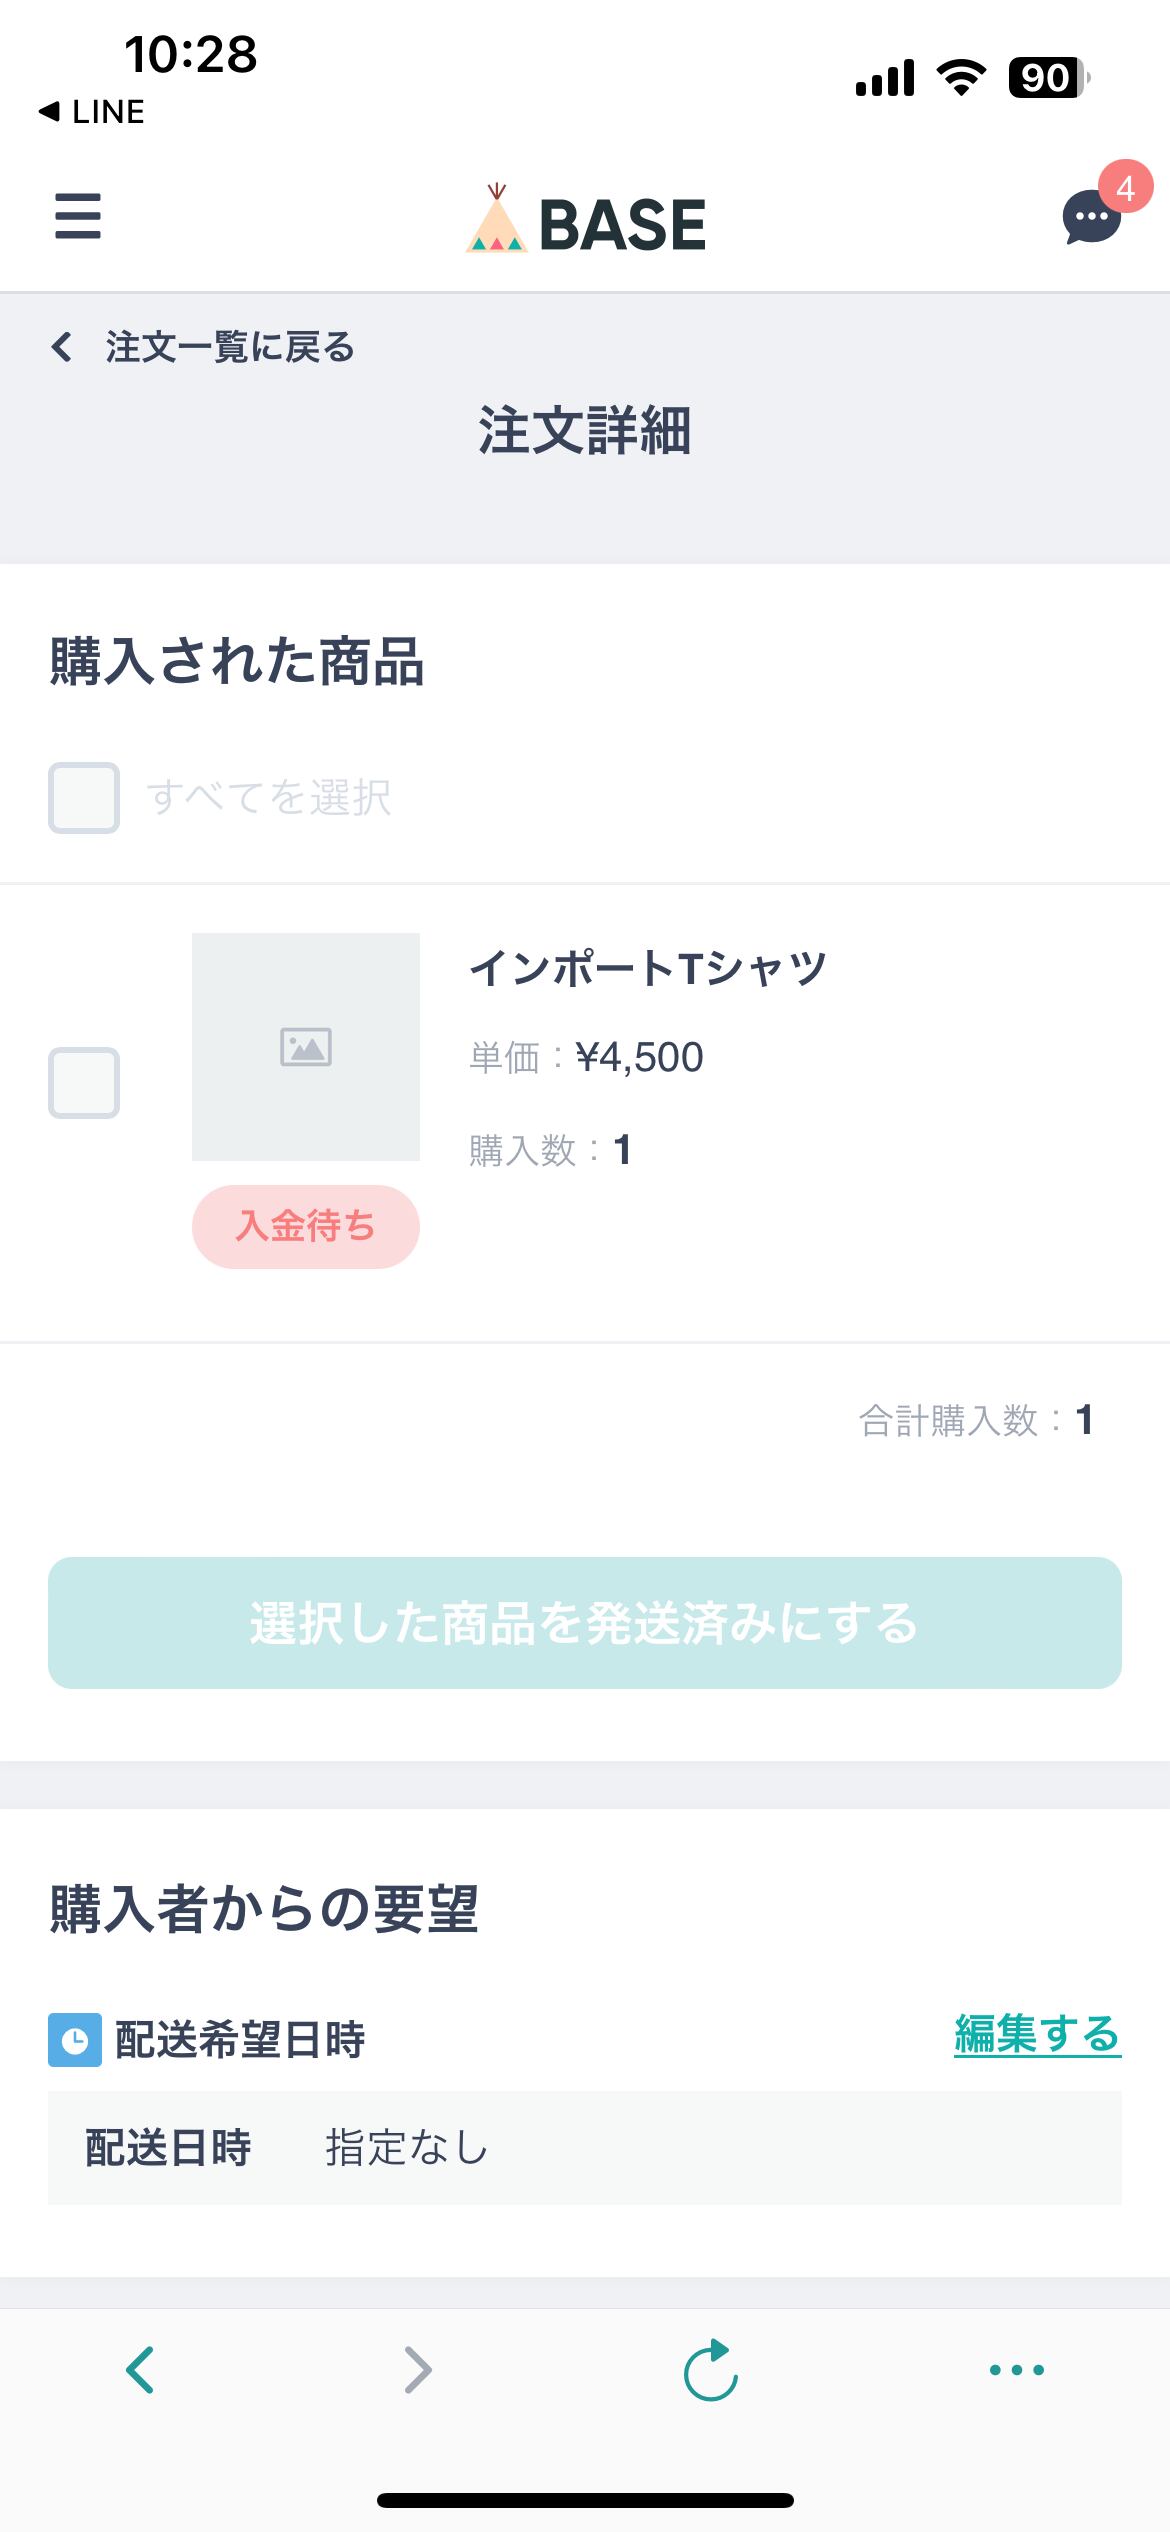Image resolution: width=1170 pixels, height=2532 pixels.
Task: Click the 編集する link
Action: (1037, 2036)
